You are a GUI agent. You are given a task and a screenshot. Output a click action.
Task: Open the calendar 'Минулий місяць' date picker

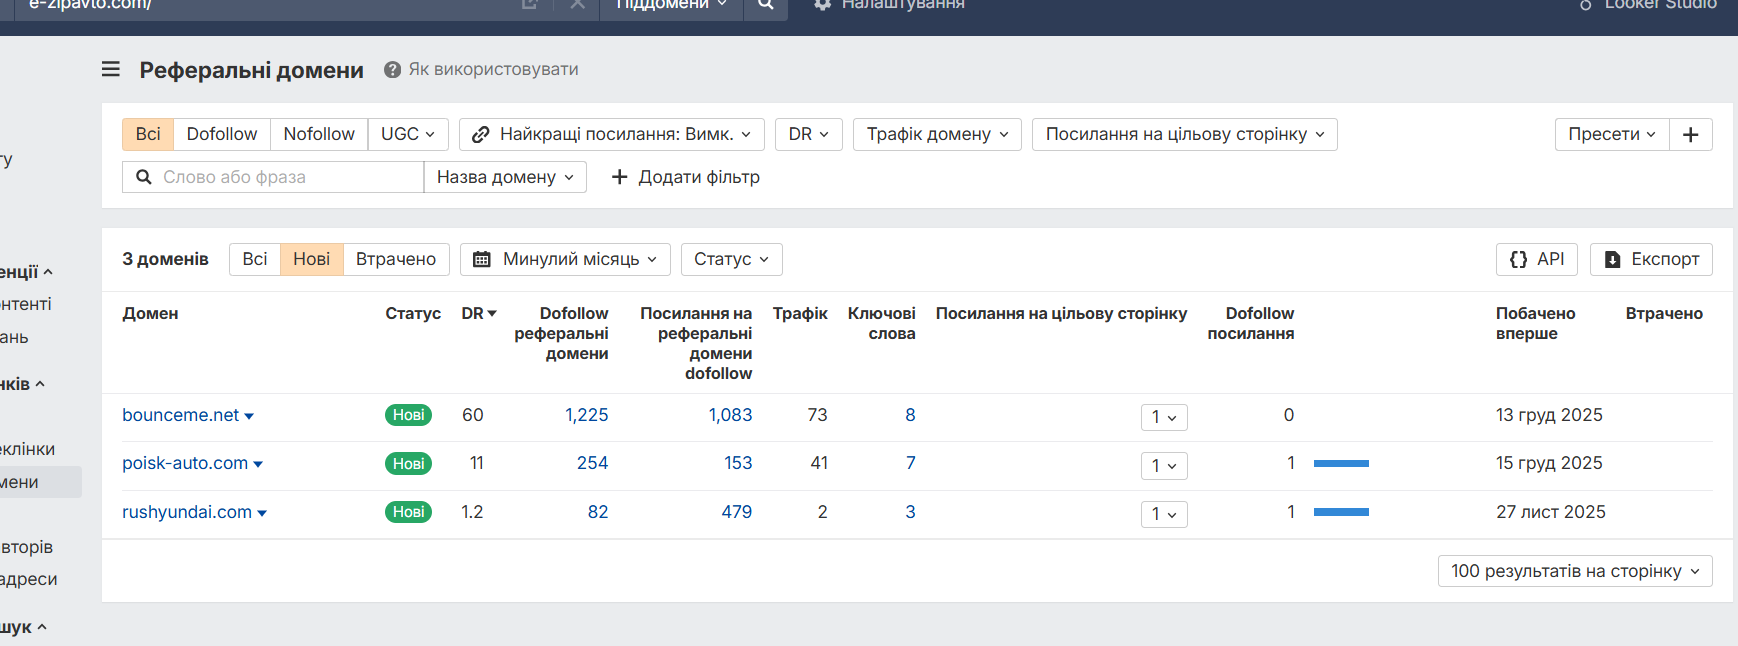coord(565,260)
